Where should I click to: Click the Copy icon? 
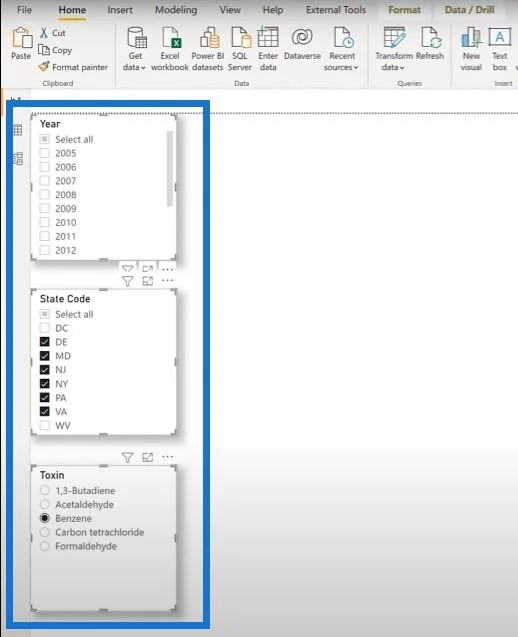point(43,50)
